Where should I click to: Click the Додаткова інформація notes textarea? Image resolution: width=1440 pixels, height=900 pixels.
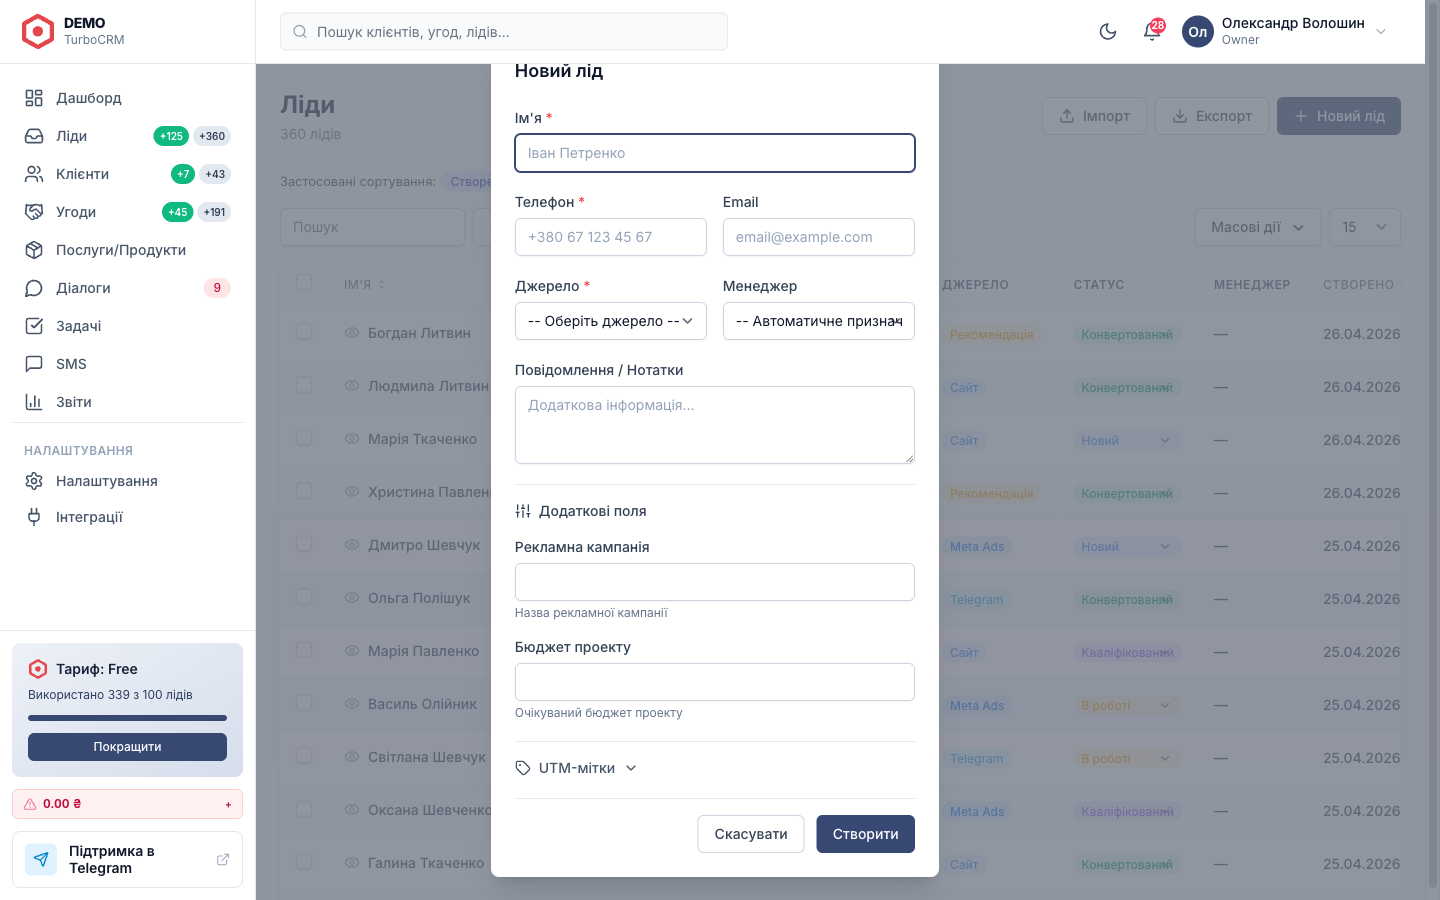coord(715,425)
